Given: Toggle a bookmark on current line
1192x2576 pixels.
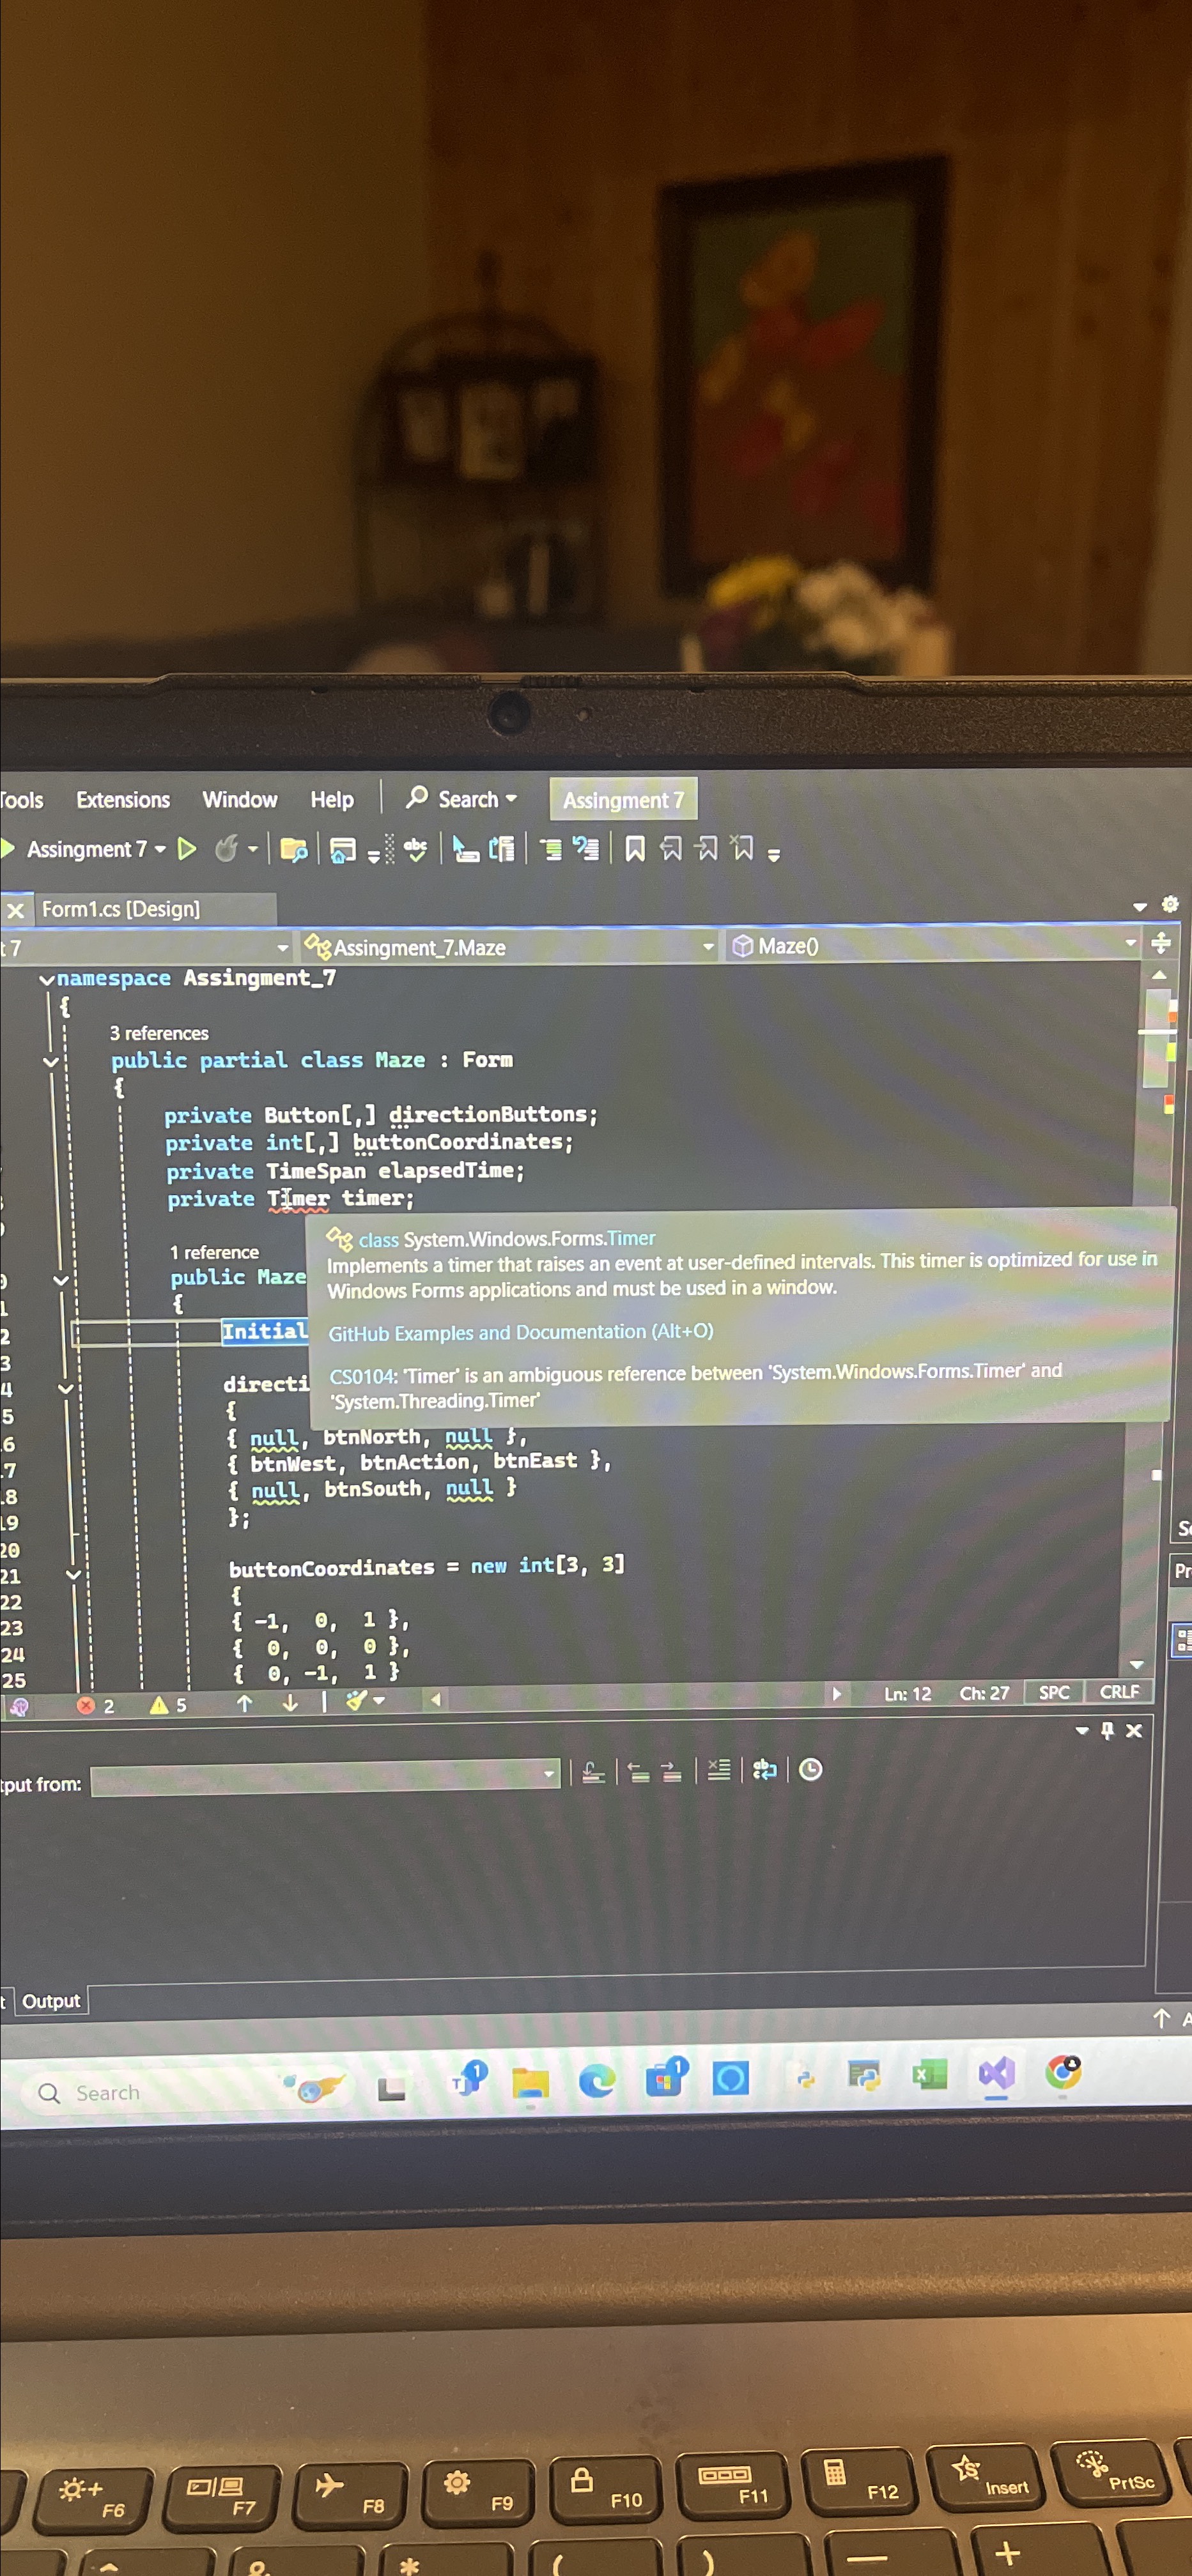Looking at the screenshot, I should [x=635, y=849].
